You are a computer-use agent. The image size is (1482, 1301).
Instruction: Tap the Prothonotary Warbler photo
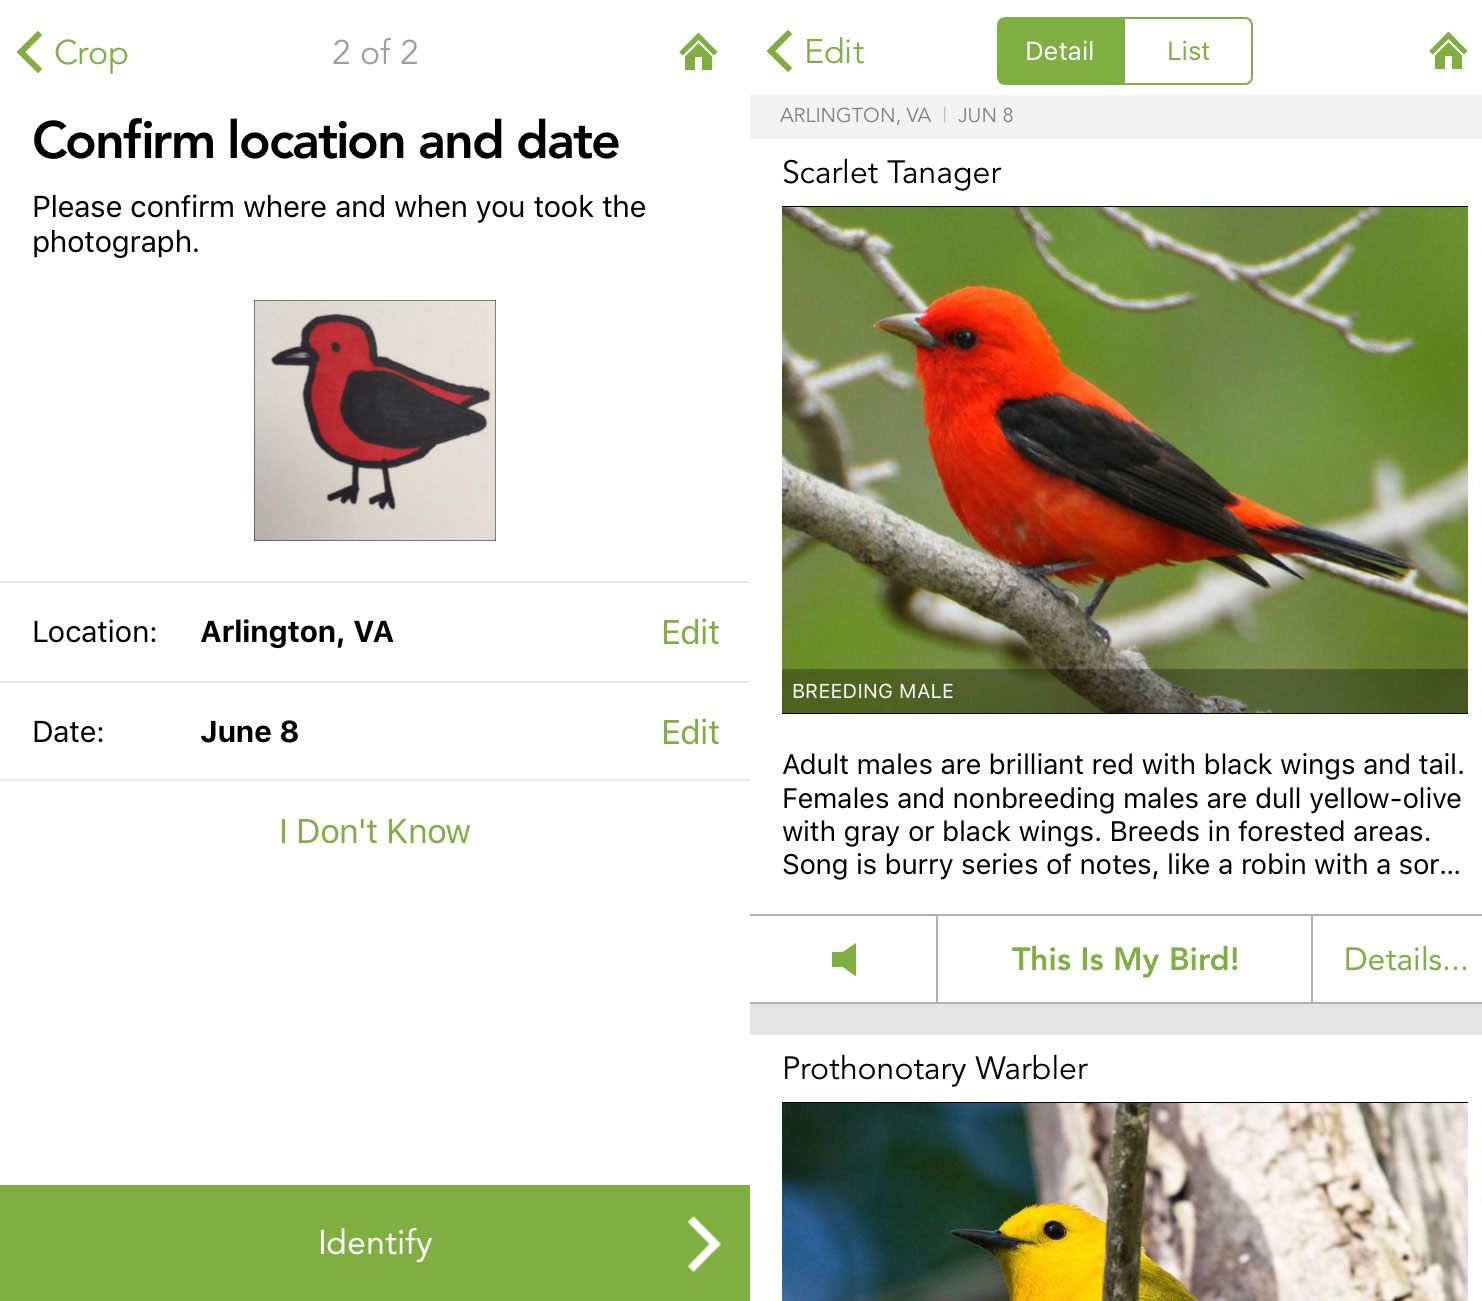pos(1125,1201)
